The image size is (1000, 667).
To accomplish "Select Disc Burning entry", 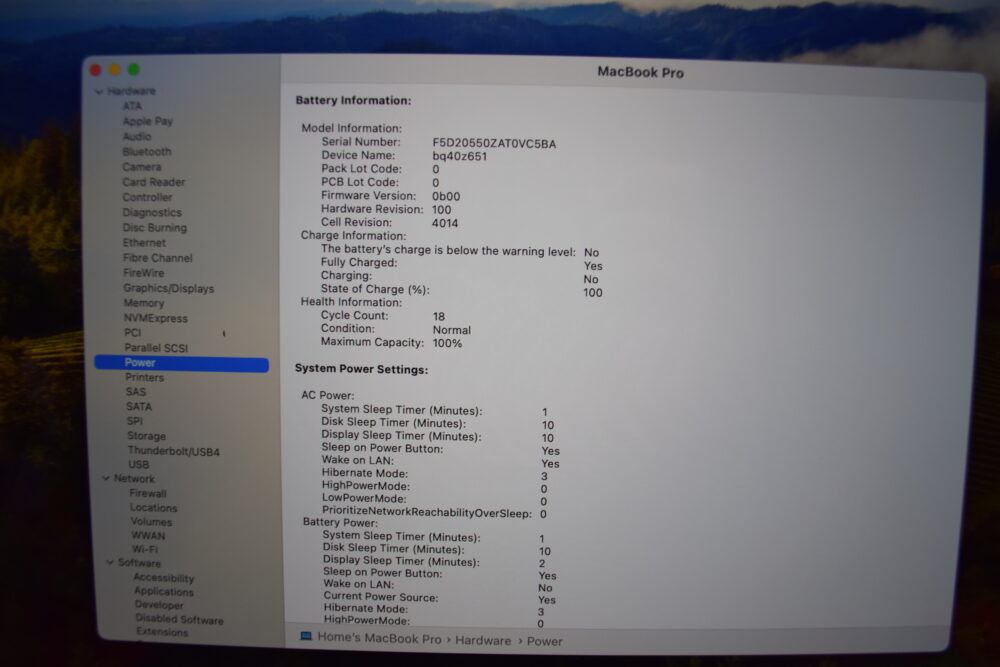I will [154, 228].
